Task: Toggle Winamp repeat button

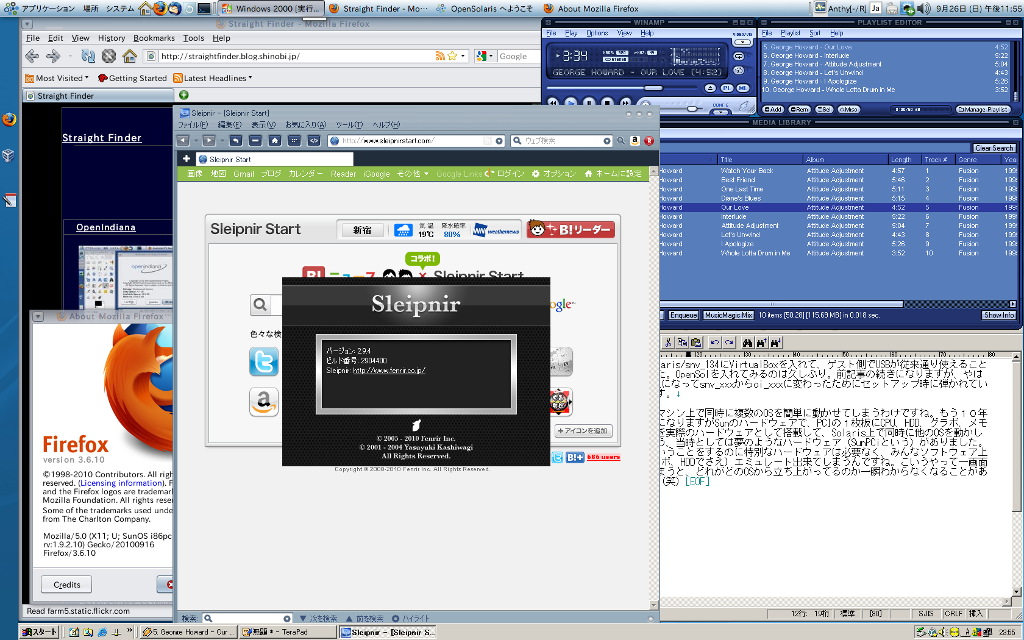Action: 739,56
